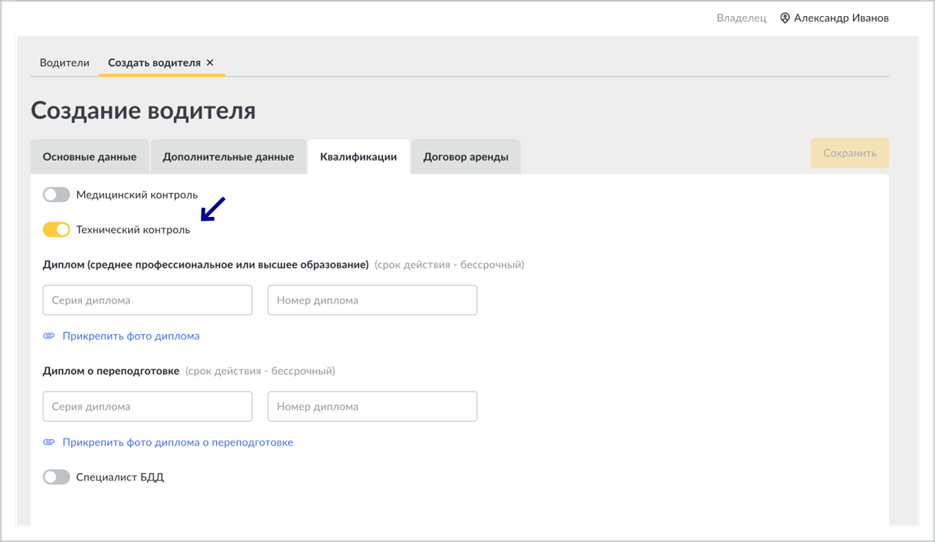Switch to the Водители tab

[x=64, y=63]
